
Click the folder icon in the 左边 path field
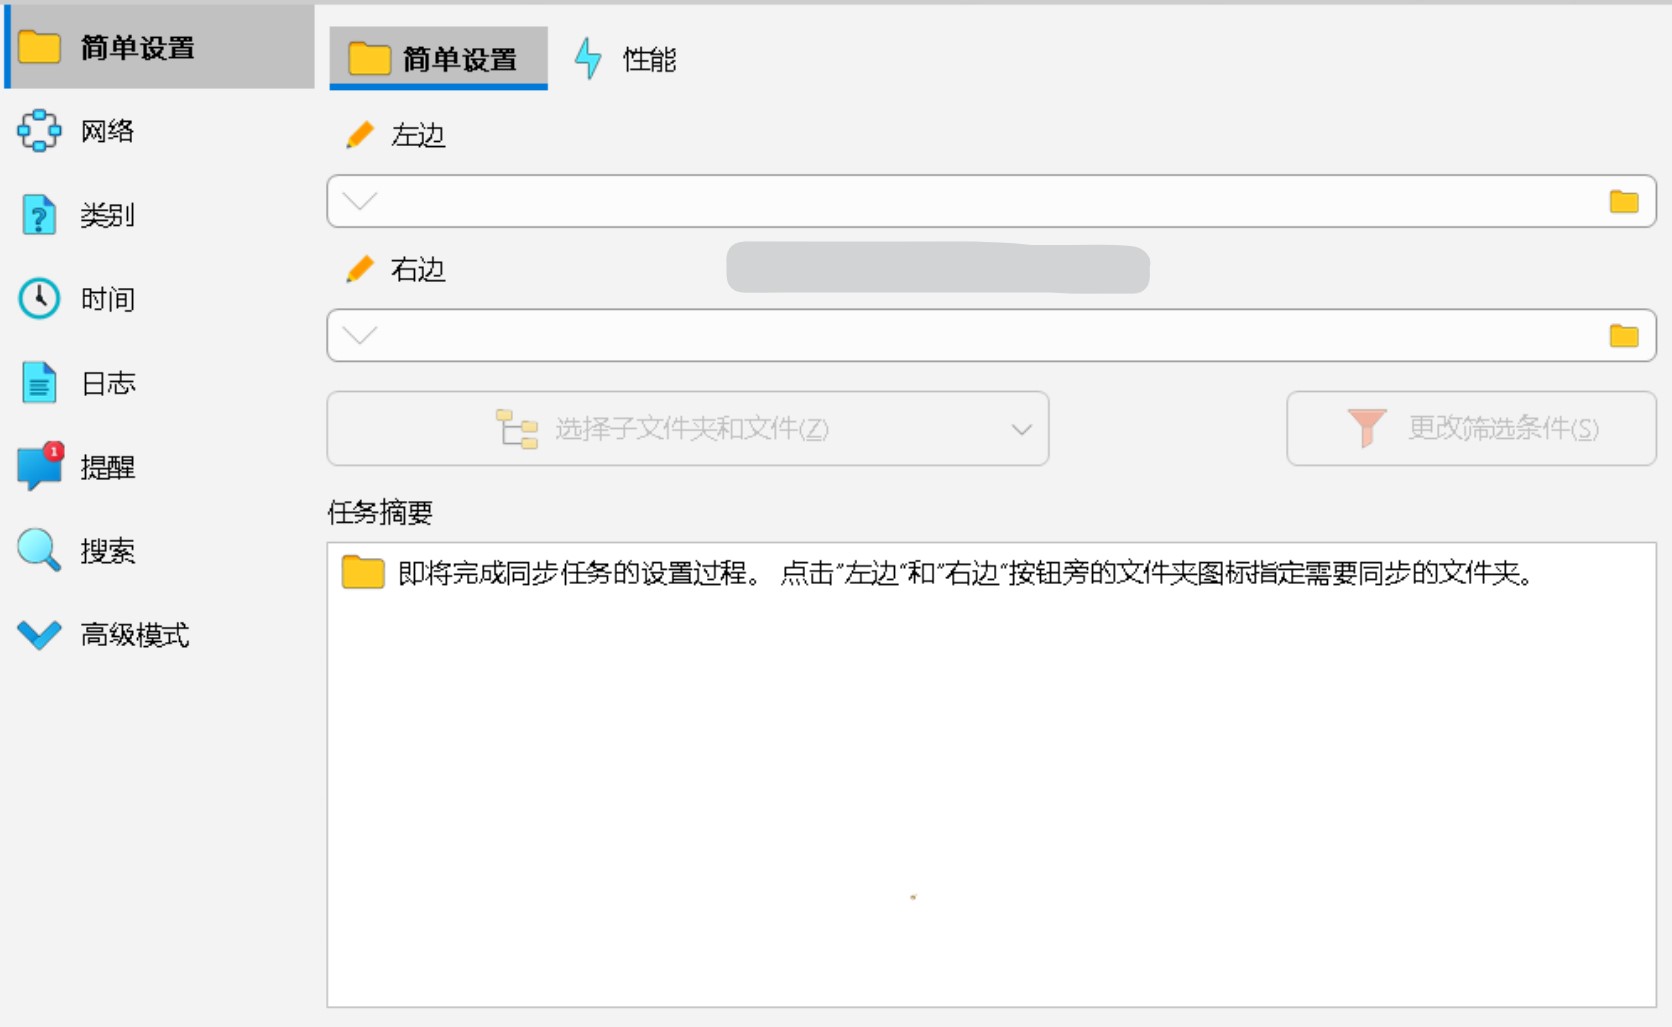click(x=1624, y=201)
